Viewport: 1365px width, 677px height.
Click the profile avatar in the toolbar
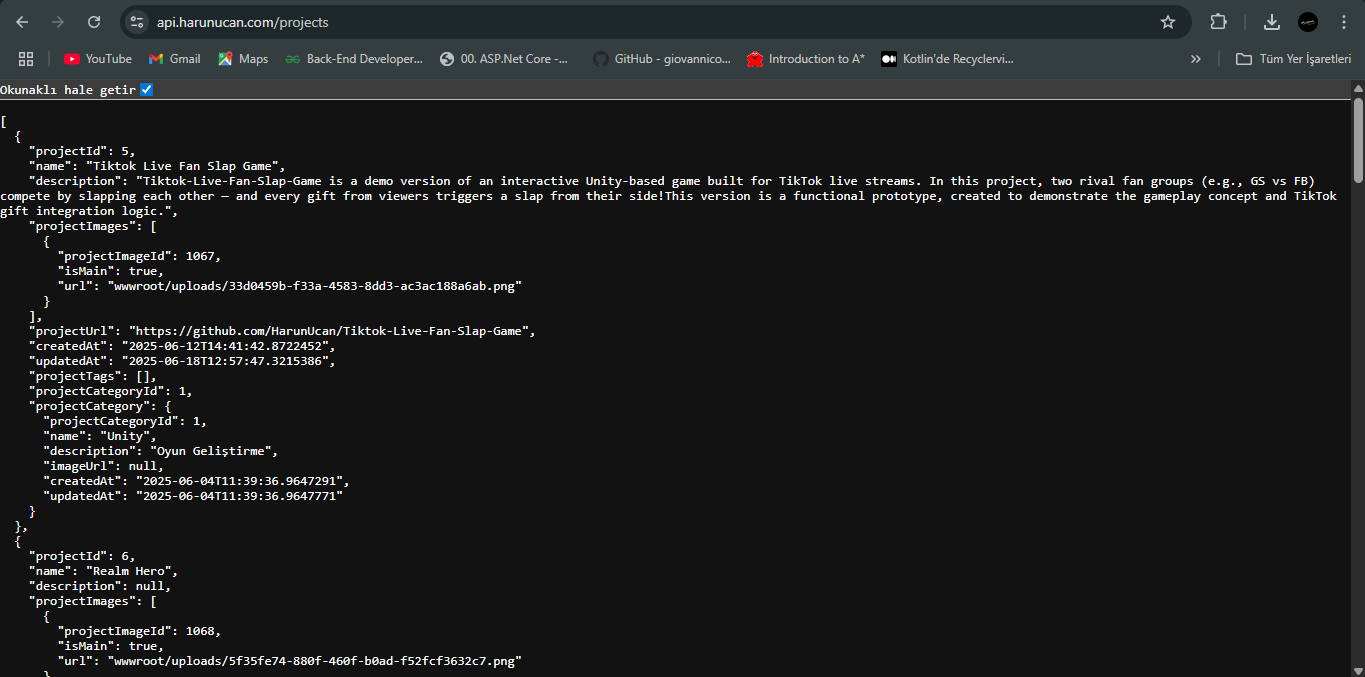pos(1308,21)
